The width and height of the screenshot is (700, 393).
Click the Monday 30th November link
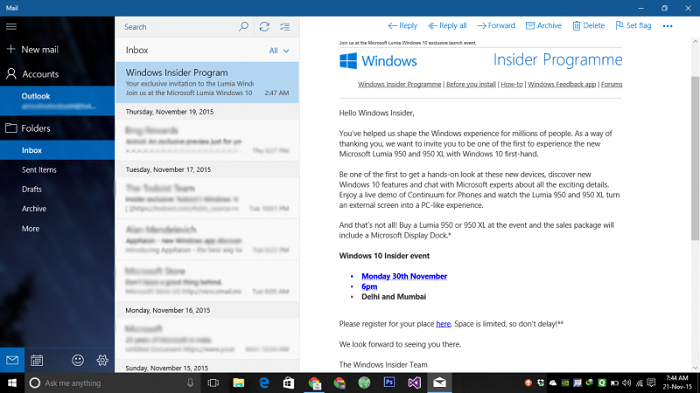pyautogui.click(x=404, y=276)
